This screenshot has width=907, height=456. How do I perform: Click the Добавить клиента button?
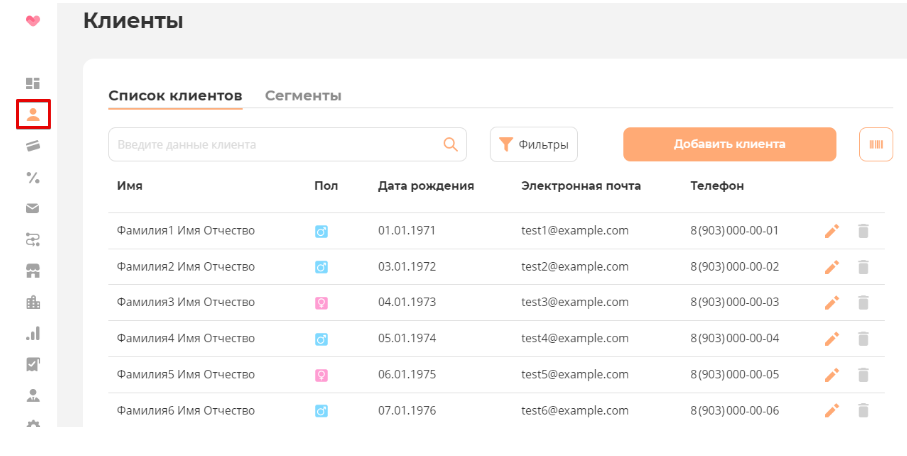pyautogui.click(x=729, y=144)
